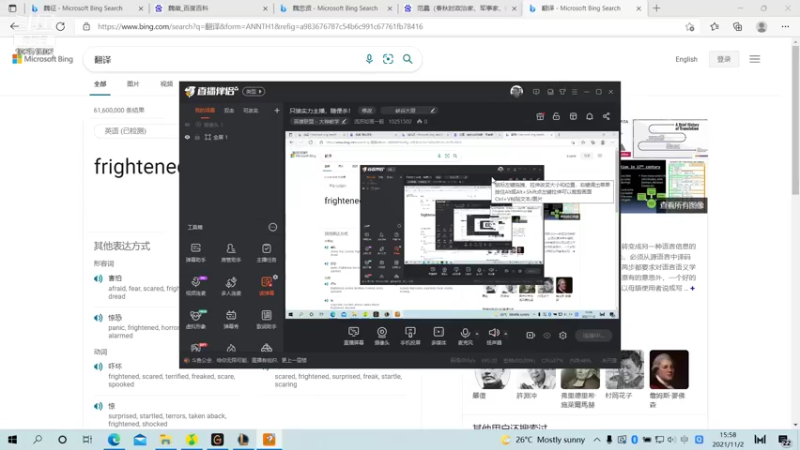Switch Bing to English link
This screenshot has width=800, height=450.
686,59
